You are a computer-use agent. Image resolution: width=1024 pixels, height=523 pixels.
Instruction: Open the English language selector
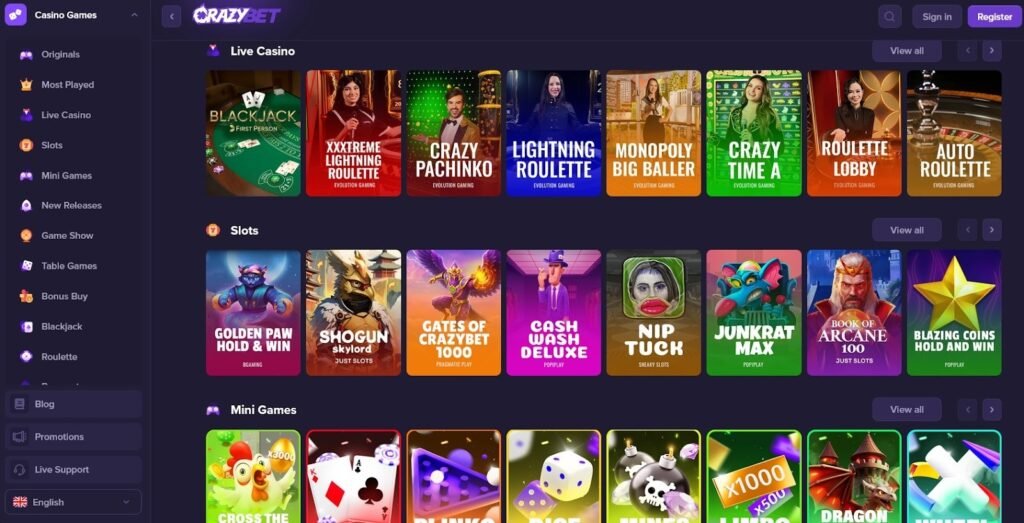pos(73,502)
